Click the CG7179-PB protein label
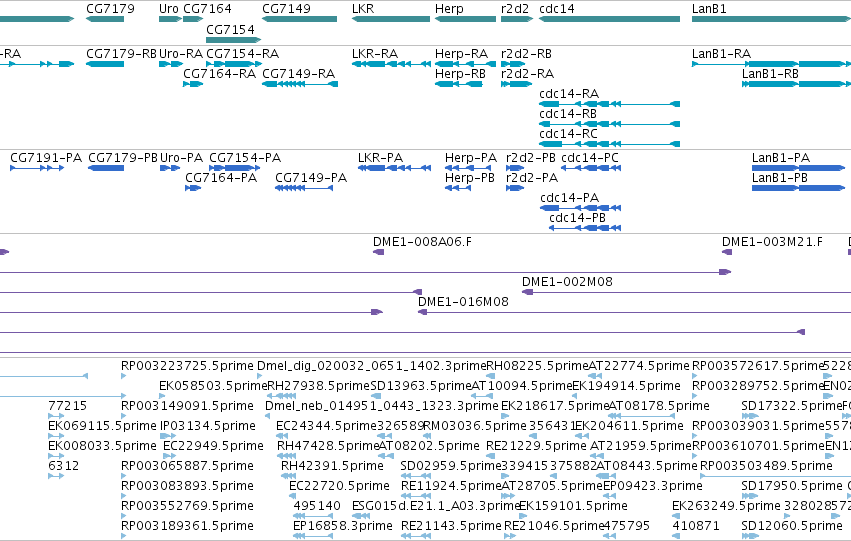The image size is (851, 541). point(123,158)
